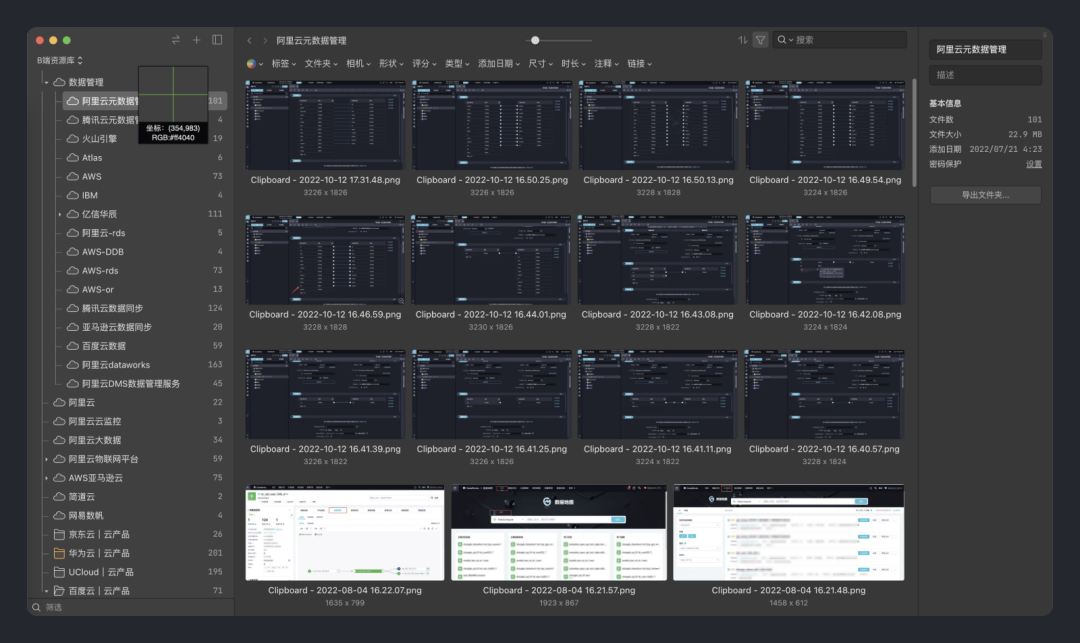1080x643 pixels.
Task: Select thumbnail Clipboard 2022-08-04 16.22.07.png
Action: pyautogui.click(x=344, y=532)
